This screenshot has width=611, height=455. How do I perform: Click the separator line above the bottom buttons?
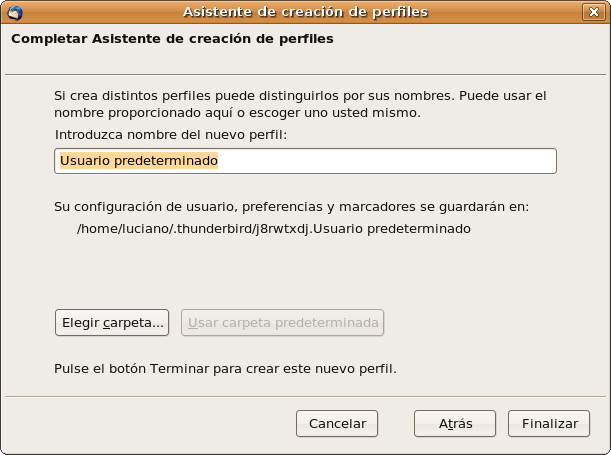(x=305, y=395)
